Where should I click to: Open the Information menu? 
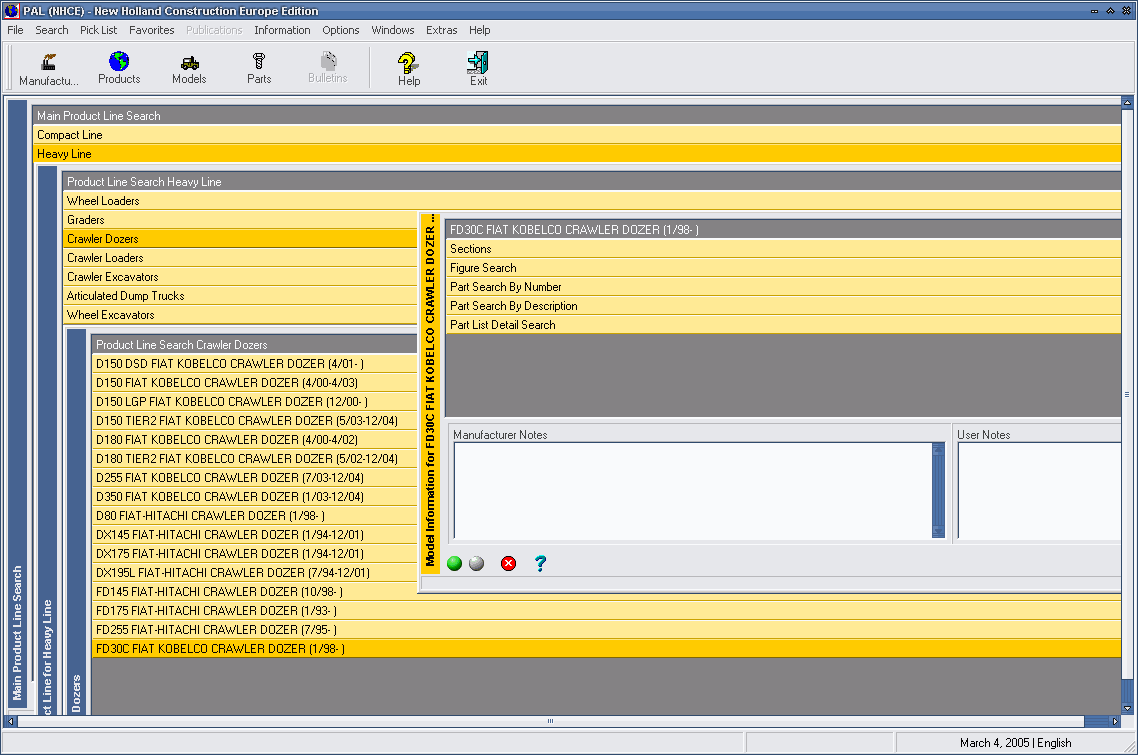coord(282,30)
